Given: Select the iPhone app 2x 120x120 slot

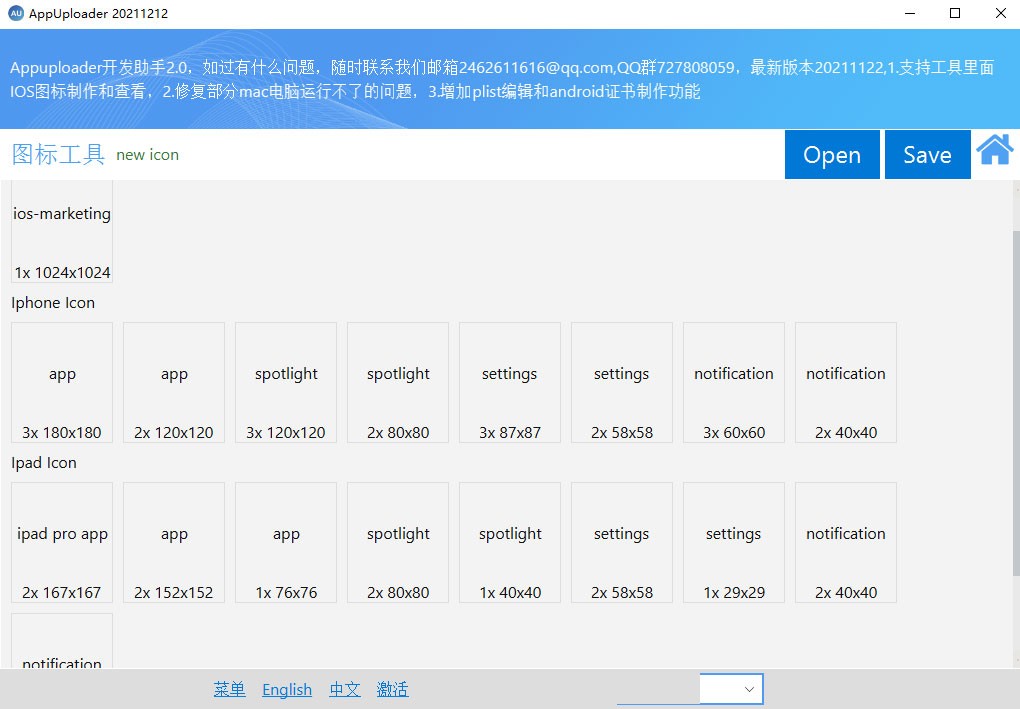Looking at the screenshot, I should [174, 382].
